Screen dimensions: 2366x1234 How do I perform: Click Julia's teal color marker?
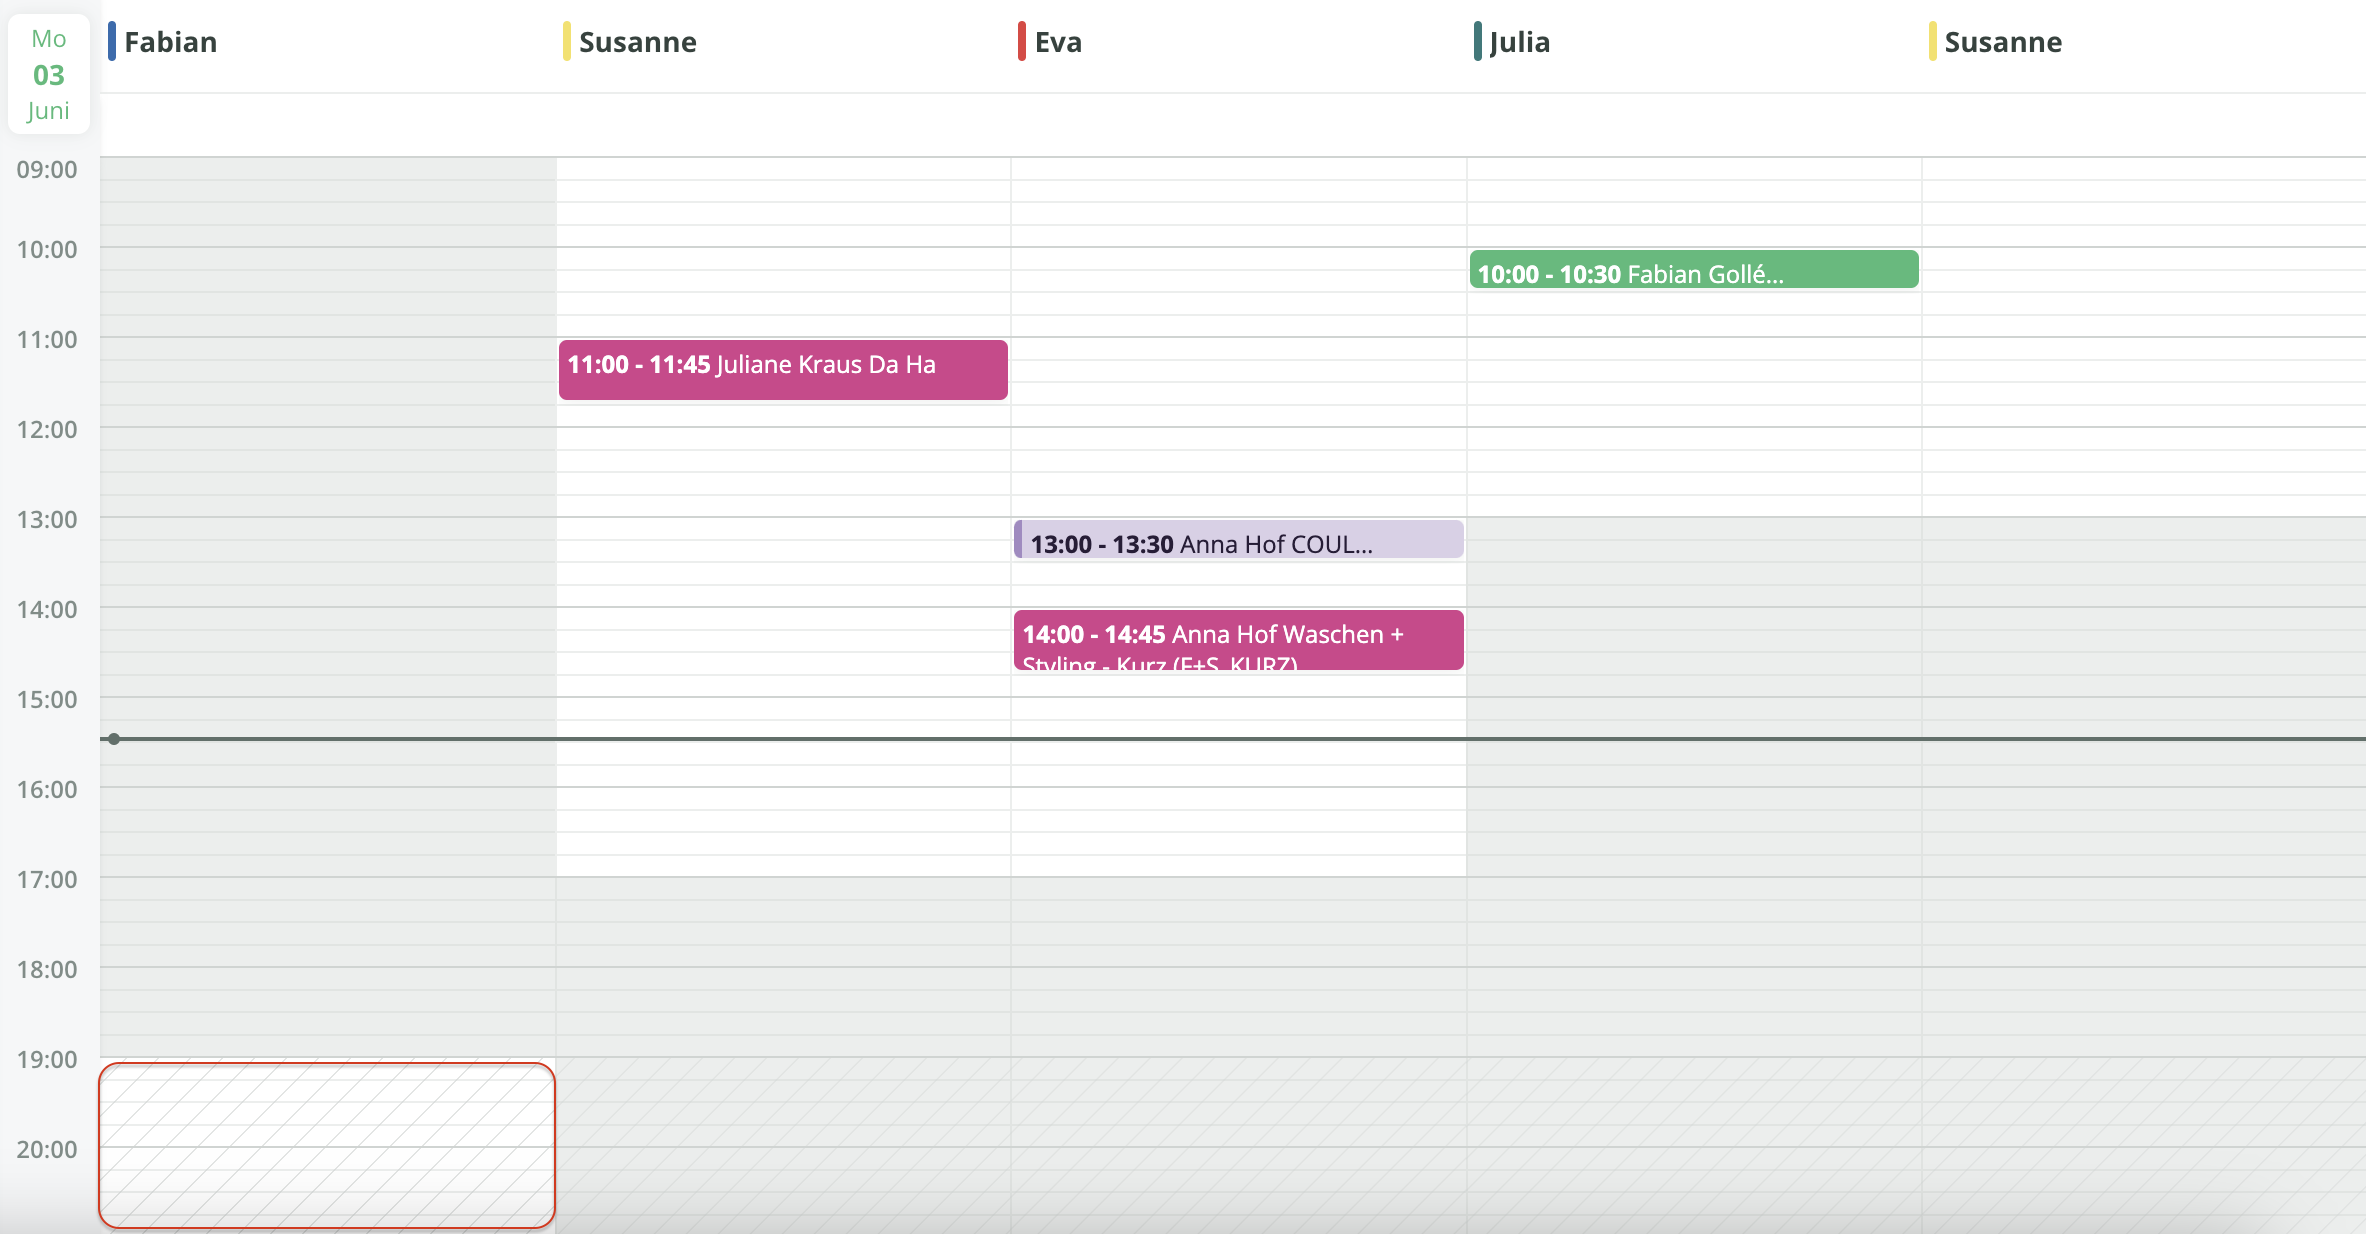[1477, 42]
